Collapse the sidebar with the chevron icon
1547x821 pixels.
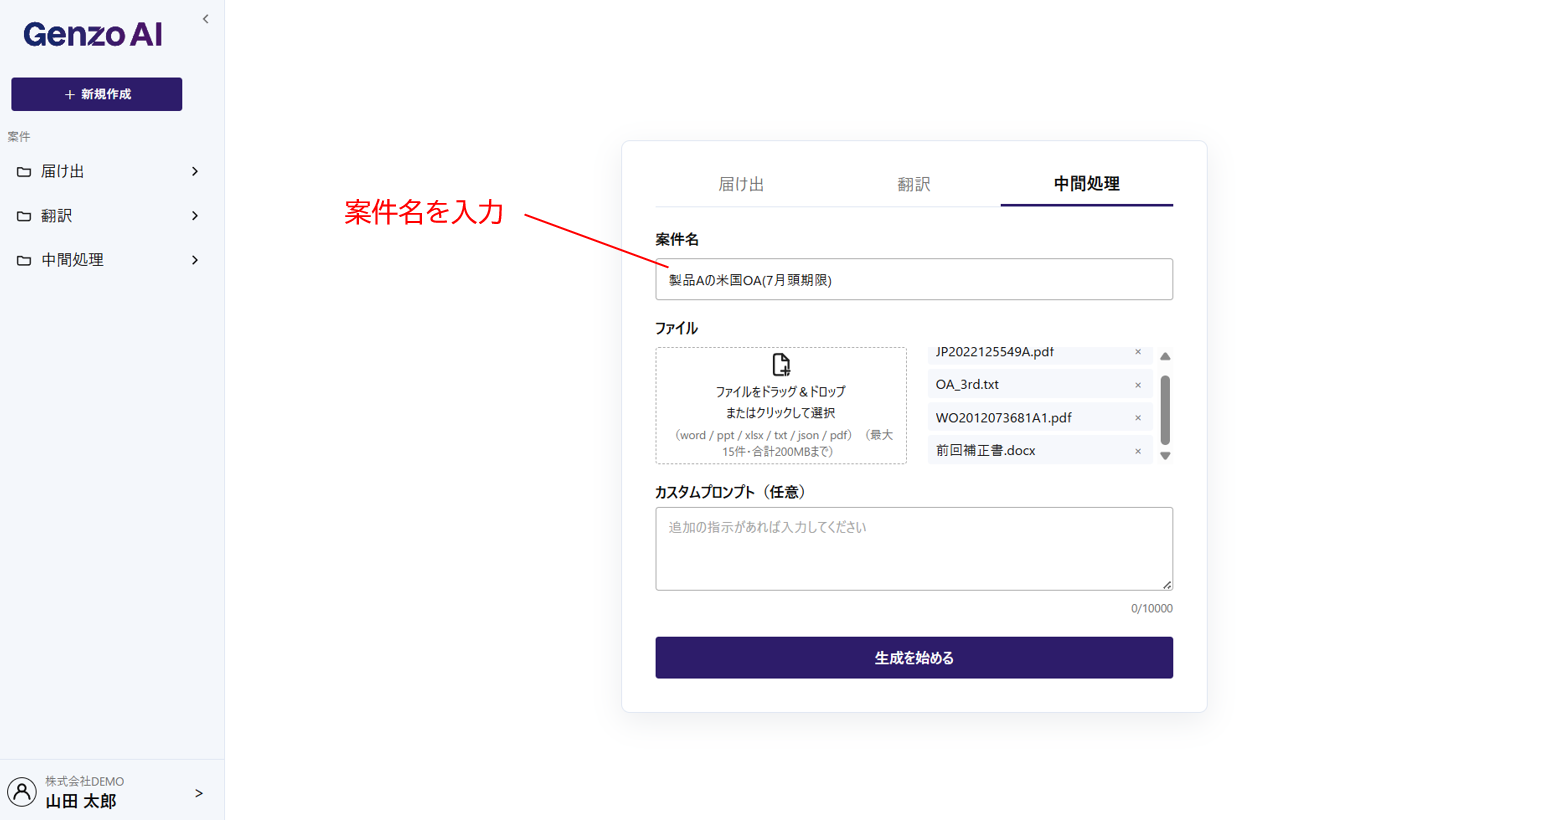click(x=205, y=19)
